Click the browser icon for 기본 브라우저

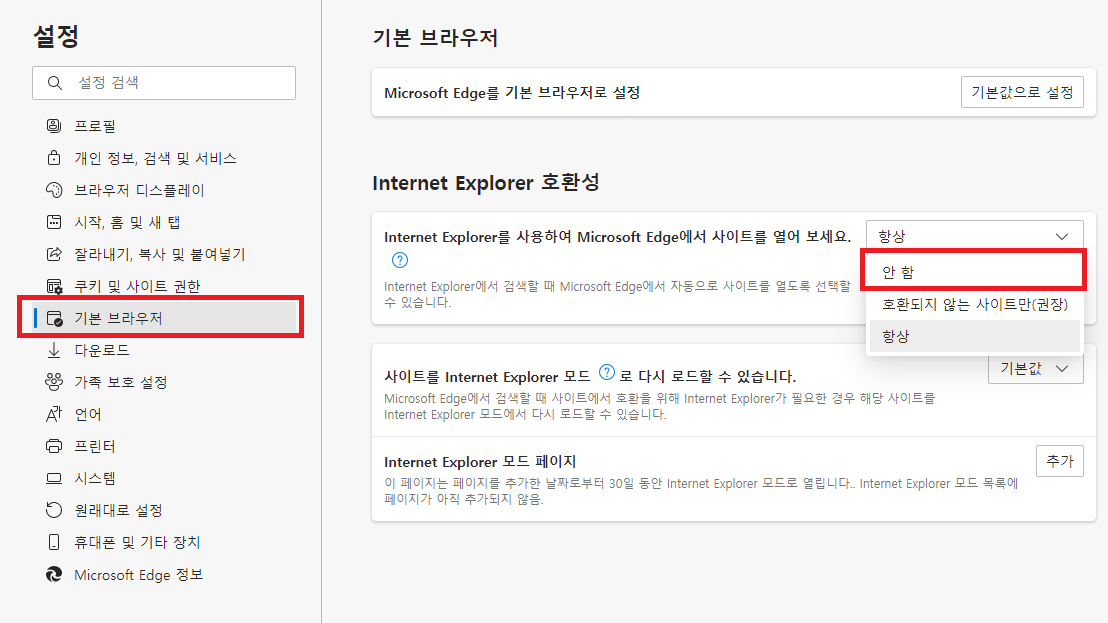coord(54,319)
